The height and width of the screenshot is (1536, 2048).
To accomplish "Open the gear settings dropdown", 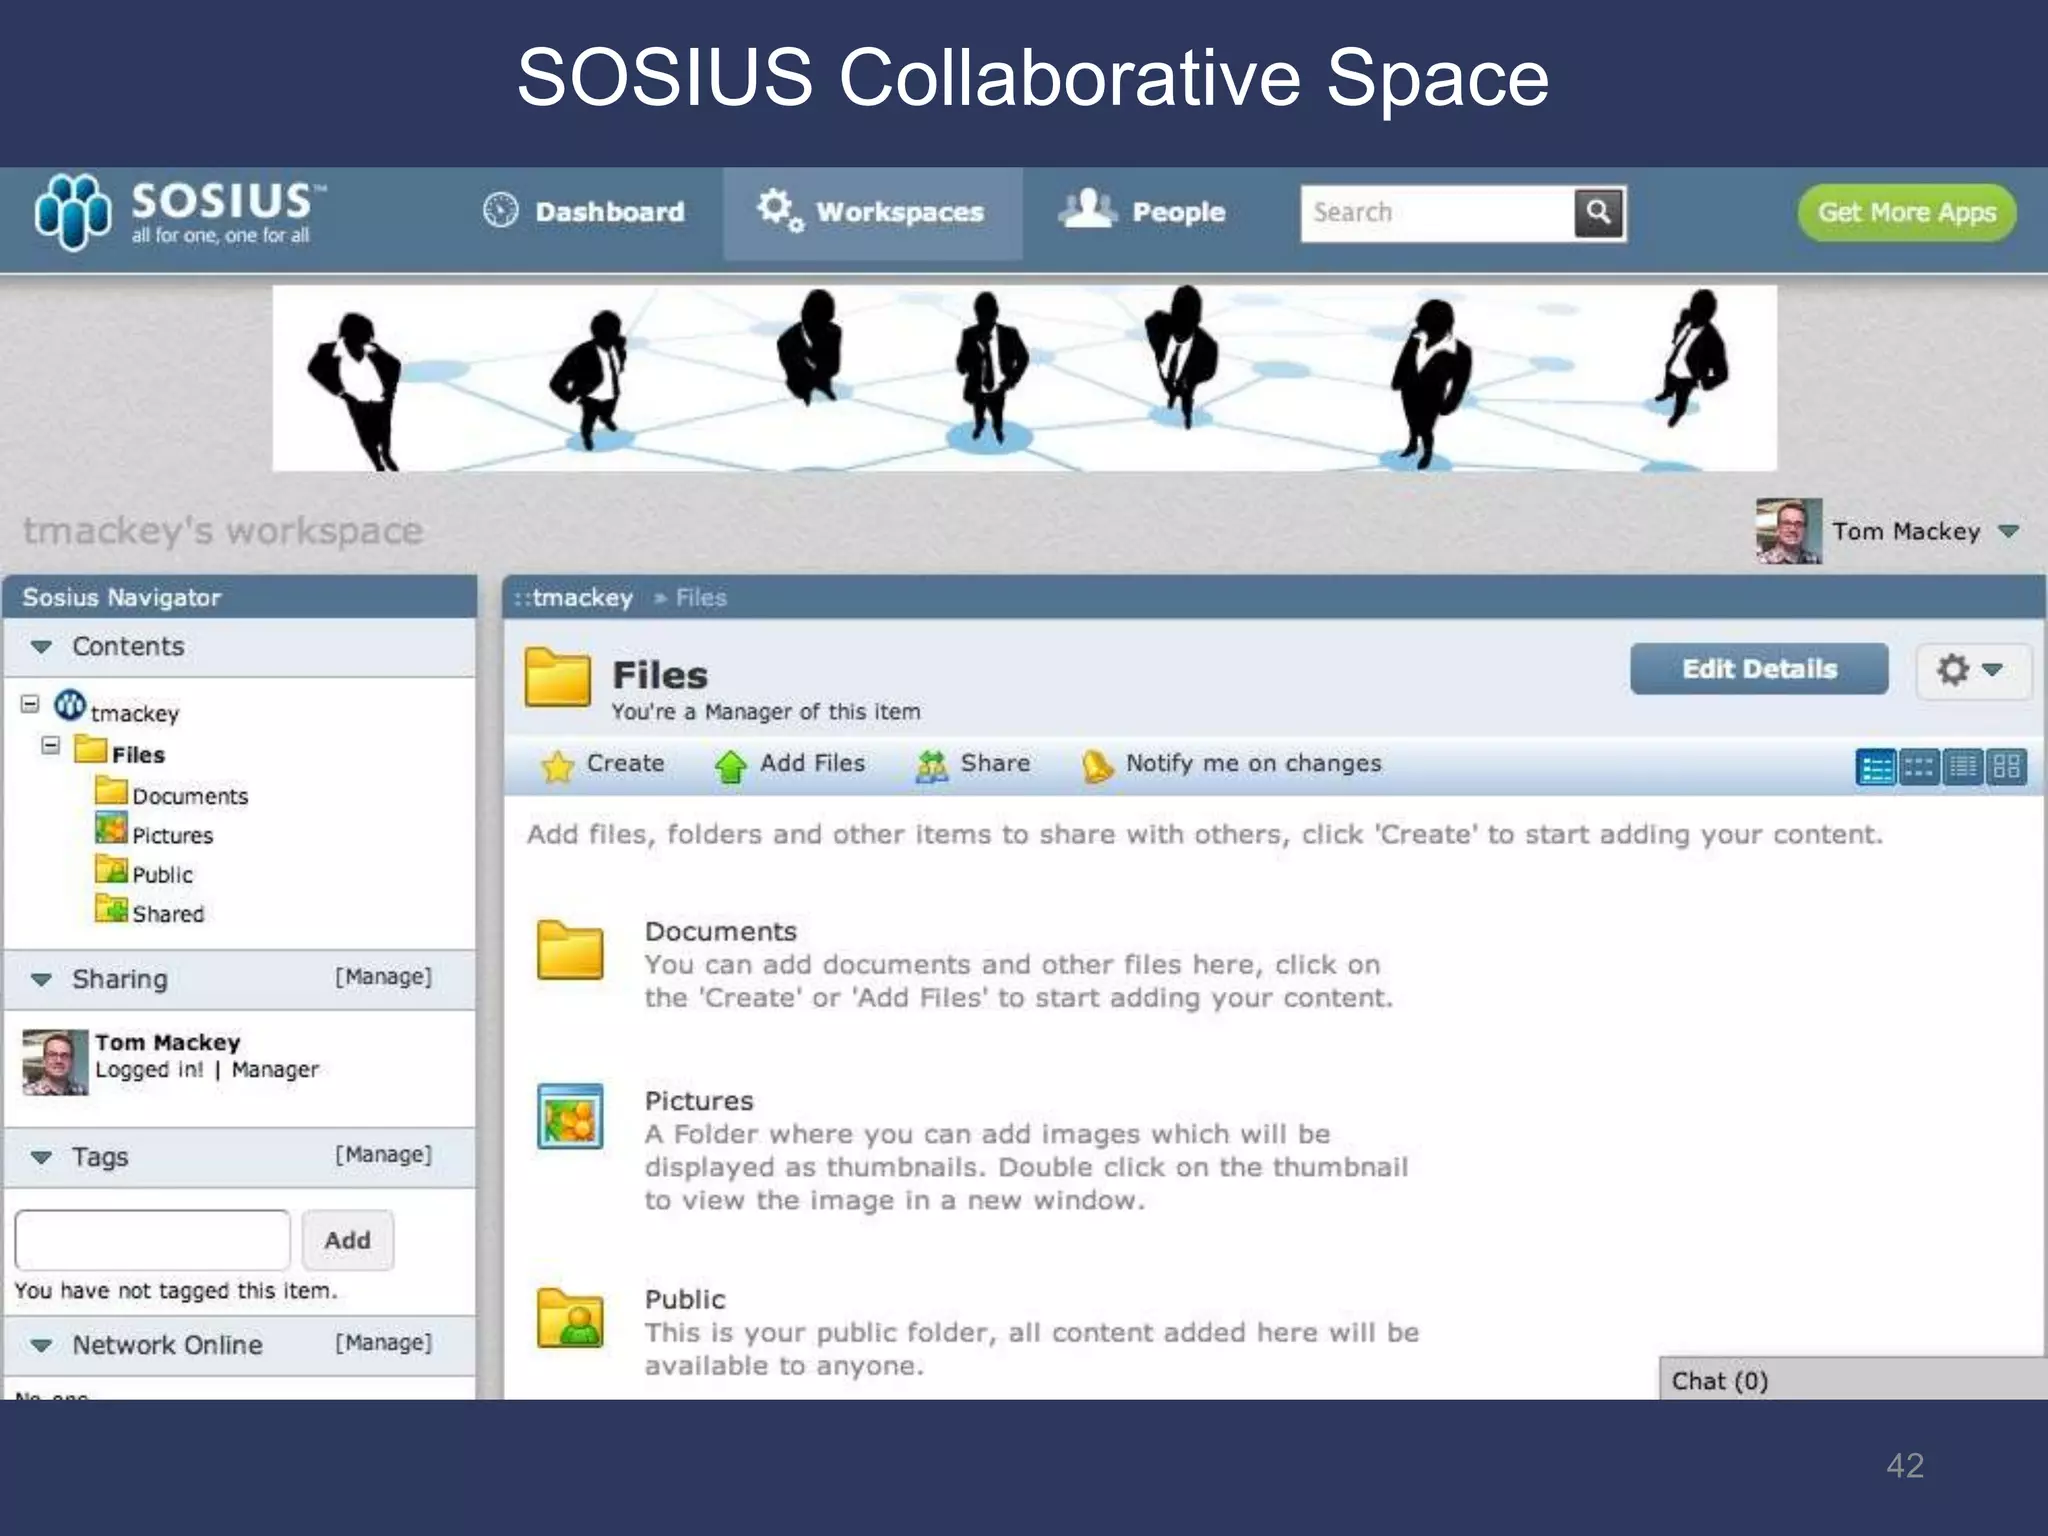I will coord(1972,670).
